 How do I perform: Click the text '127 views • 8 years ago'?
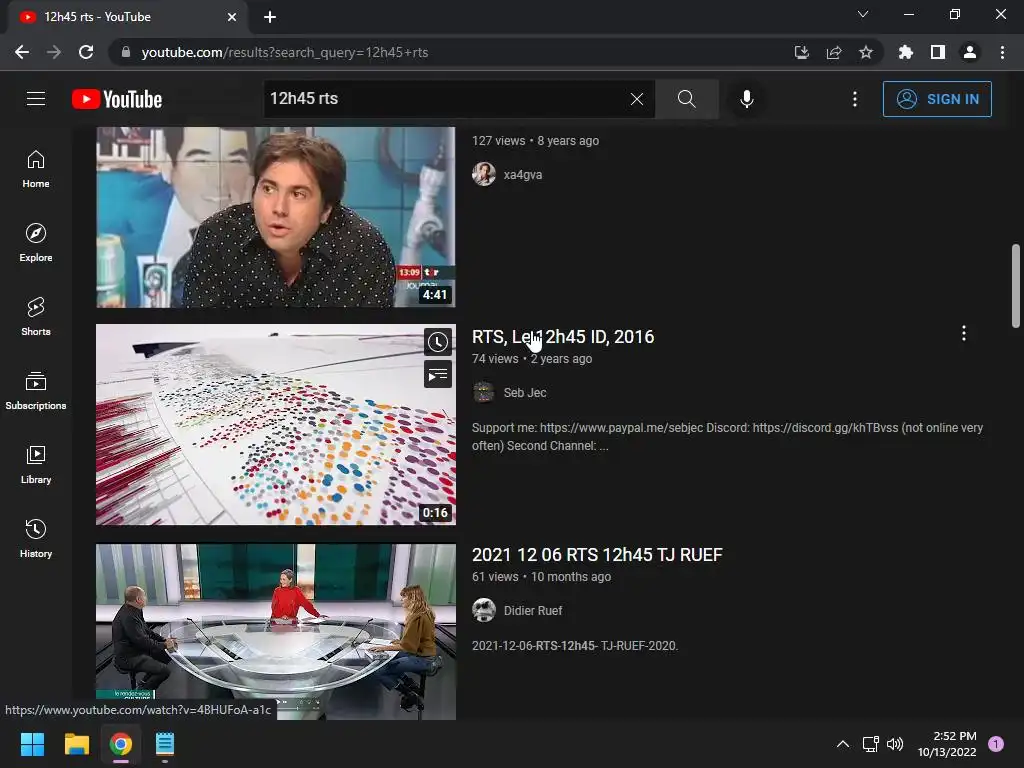click(536, 140)
